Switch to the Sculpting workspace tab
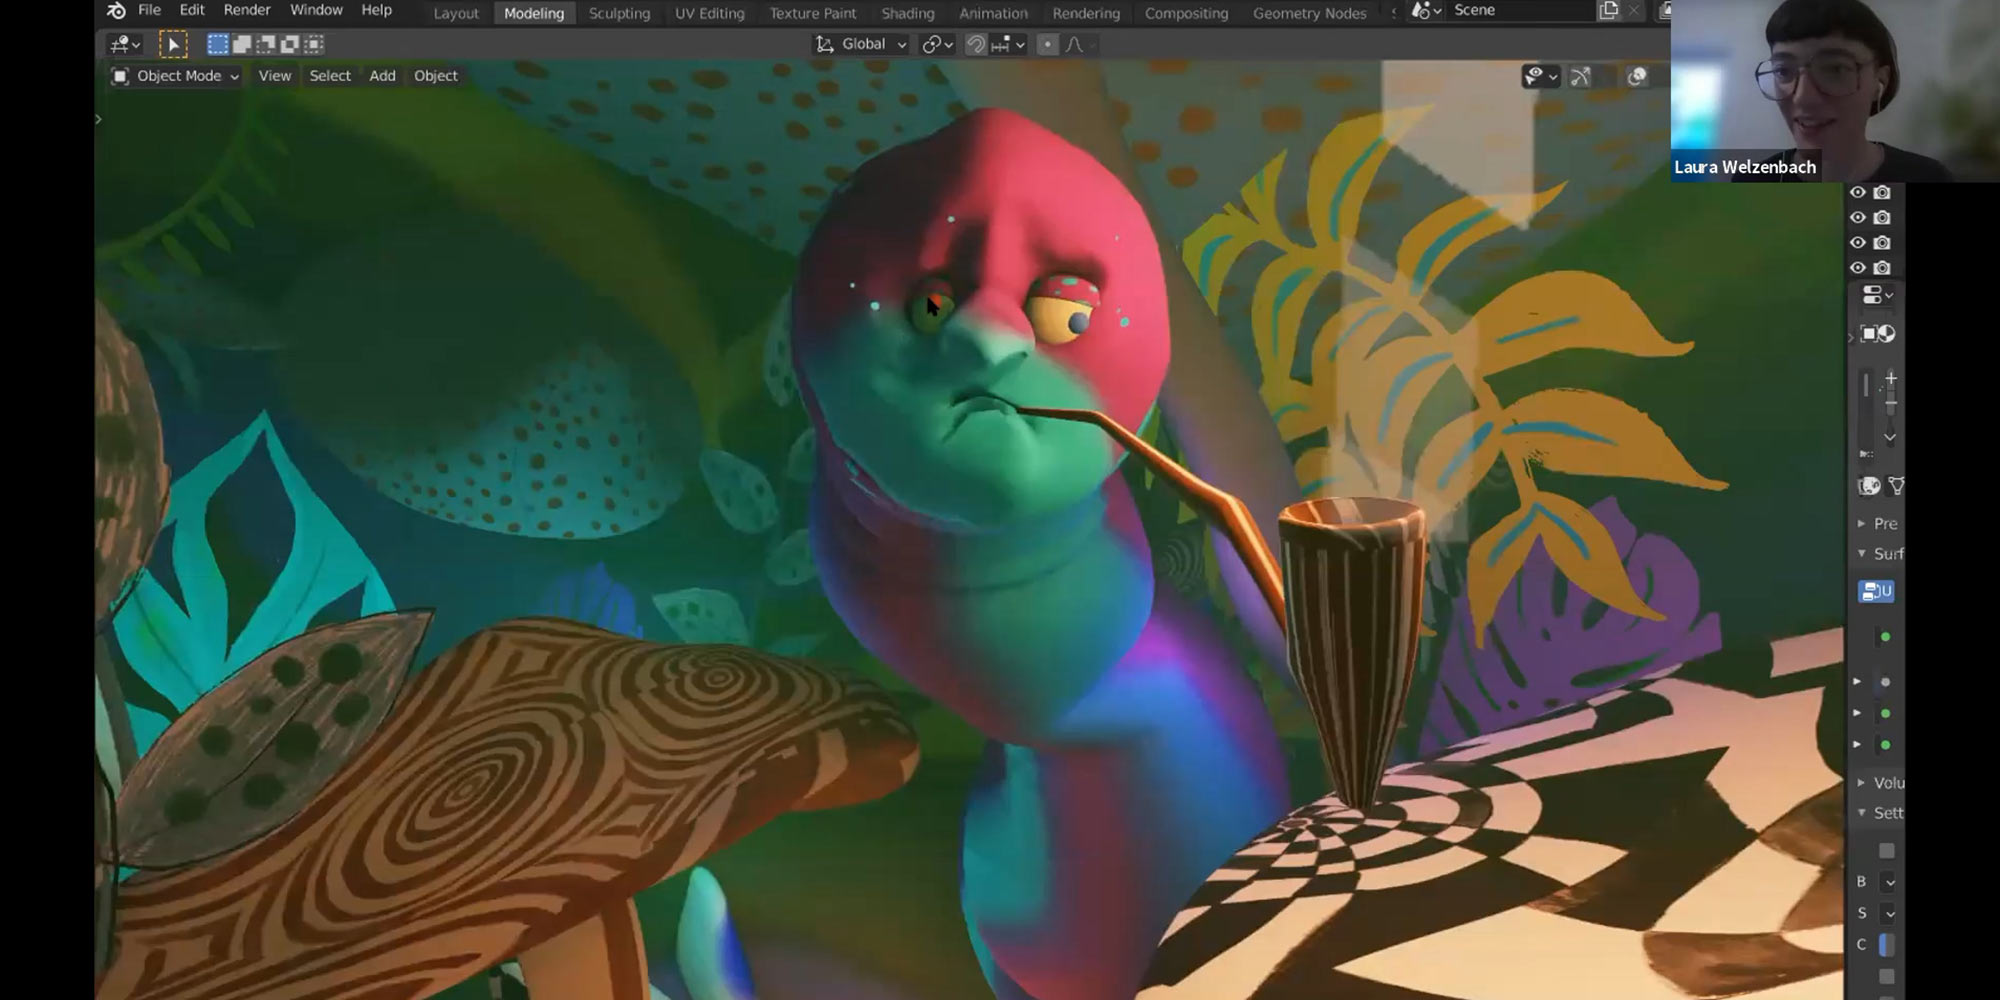The width and height of the screenshot is (2000, 1000). (619, 13)
